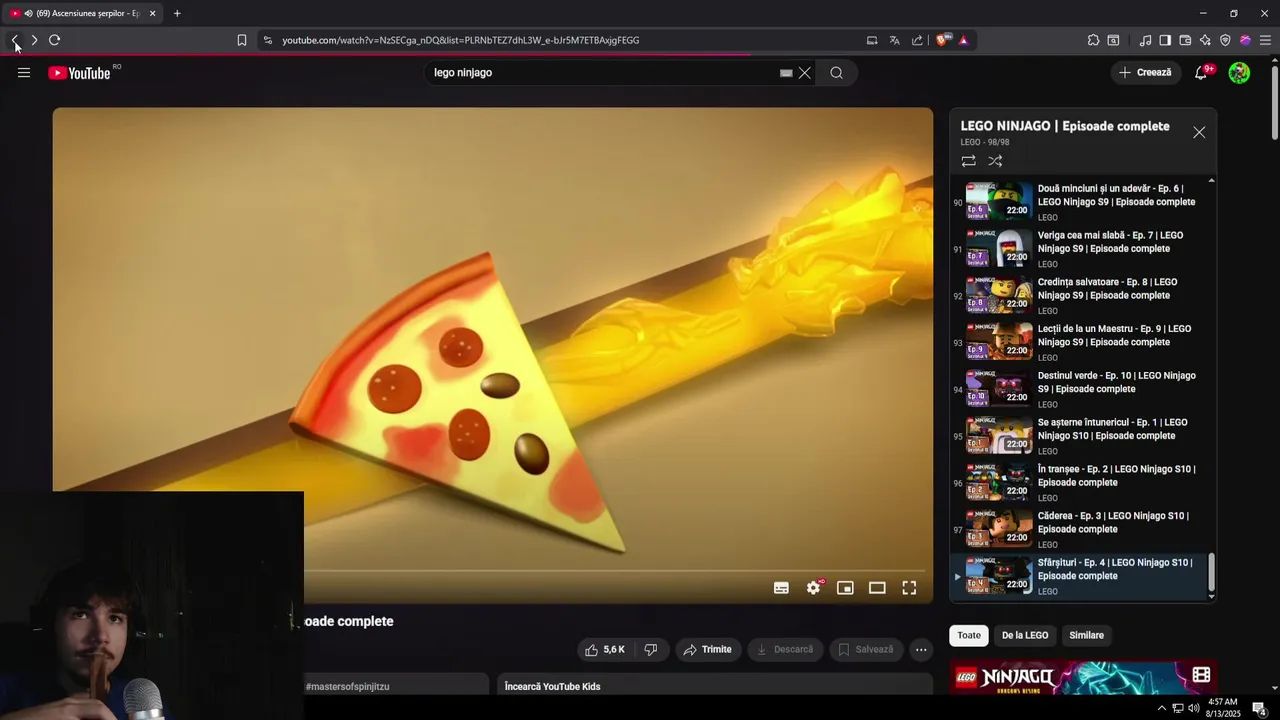Open Leo AI sparkle icon
This screenshot has width=1280, height=720.
[x=1205, y=40]
